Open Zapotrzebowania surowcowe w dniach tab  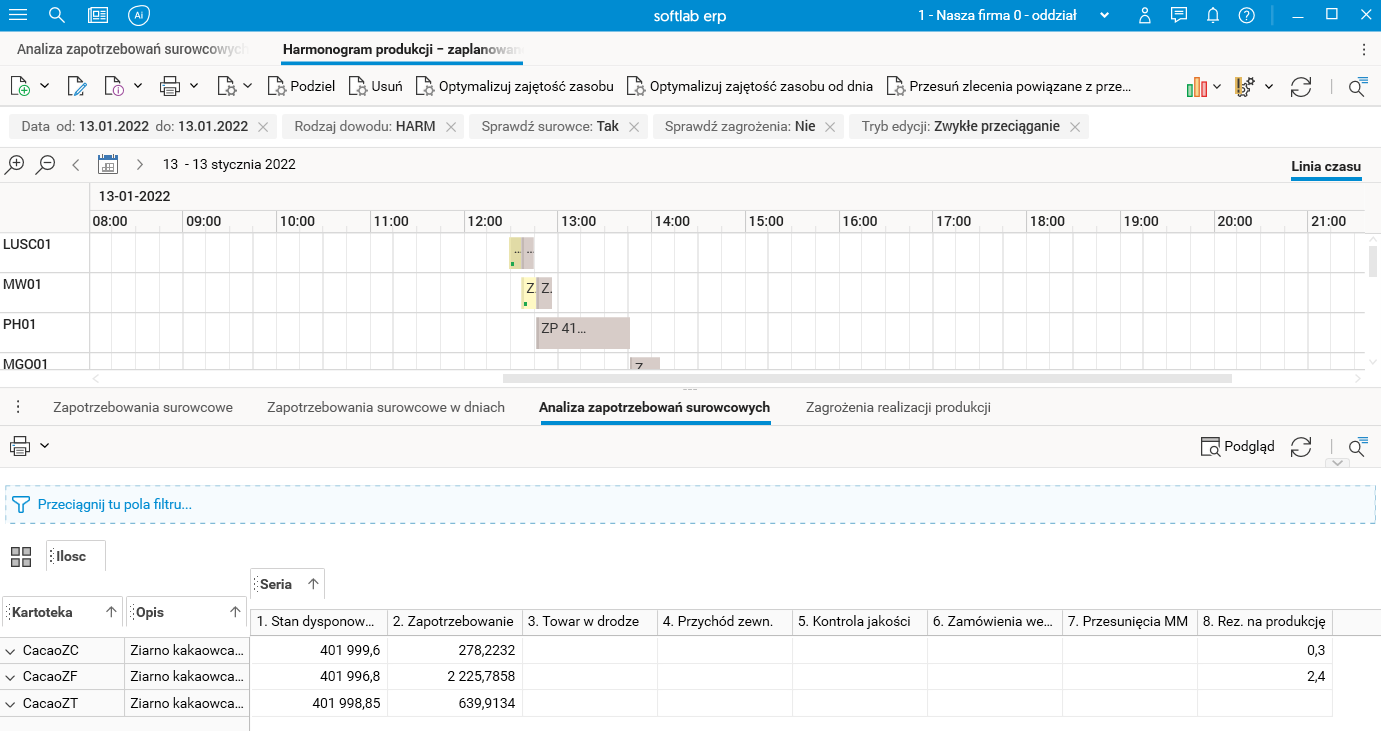[x=386, y=408]
